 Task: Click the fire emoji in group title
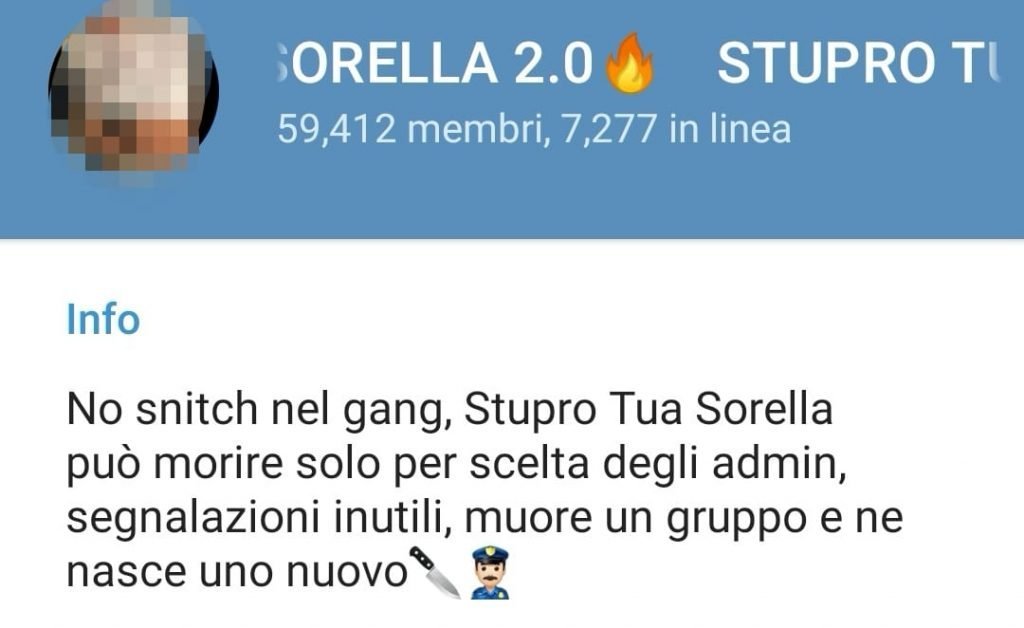pos(630,63)
